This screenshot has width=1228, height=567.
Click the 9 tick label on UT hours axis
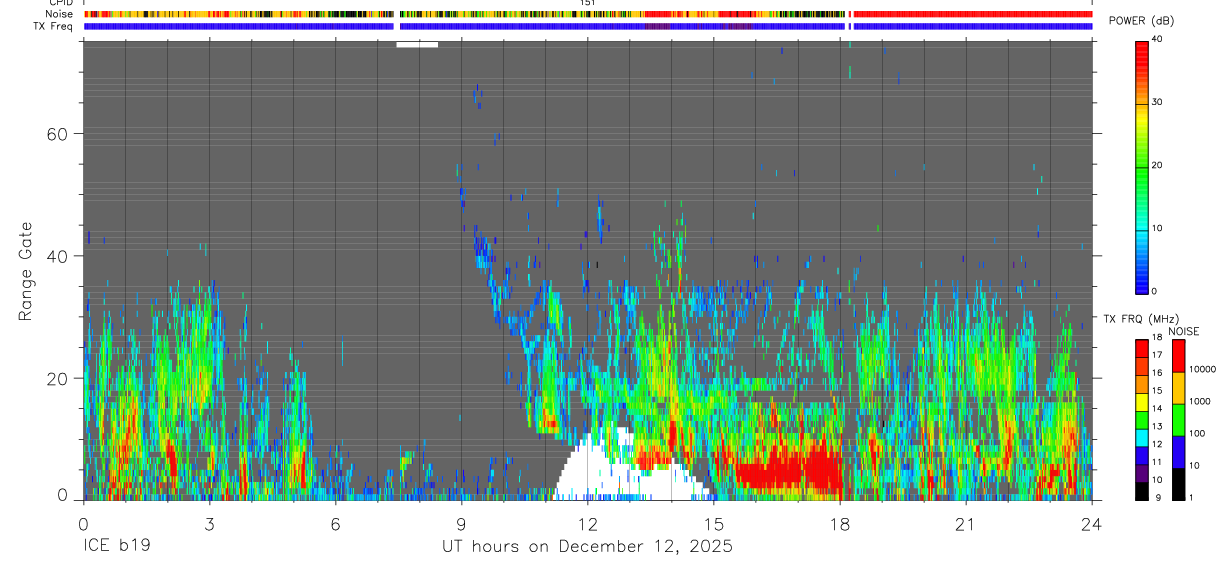(461, 524)
